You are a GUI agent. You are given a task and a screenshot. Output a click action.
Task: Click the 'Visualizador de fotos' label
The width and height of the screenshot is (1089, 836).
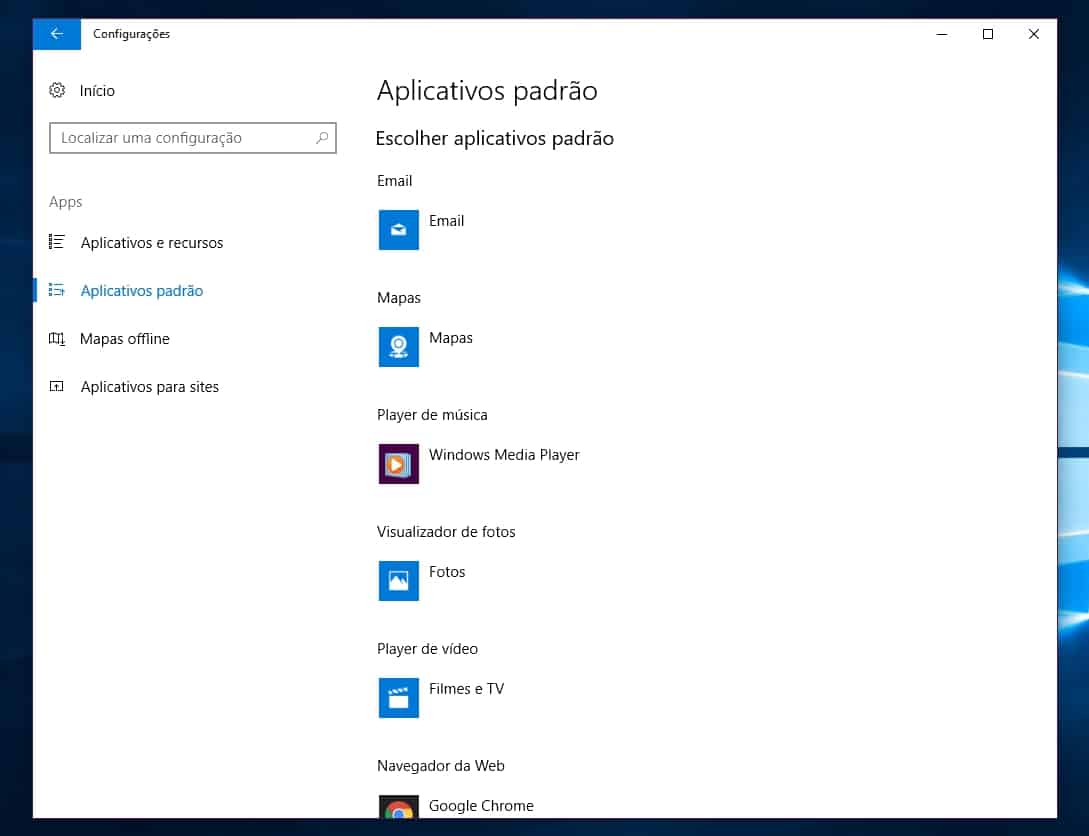pyautogui.click(x=446, y=532)
